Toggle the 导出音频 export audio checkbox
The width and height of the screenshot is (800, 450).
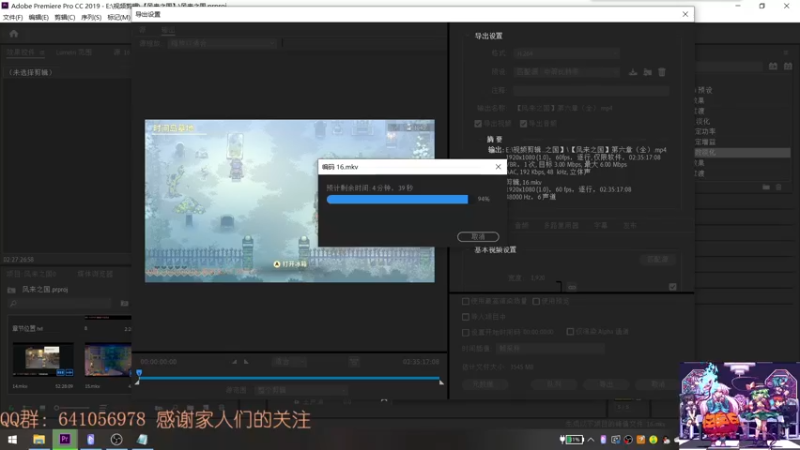pyautogui.click(x=523, y=123)
